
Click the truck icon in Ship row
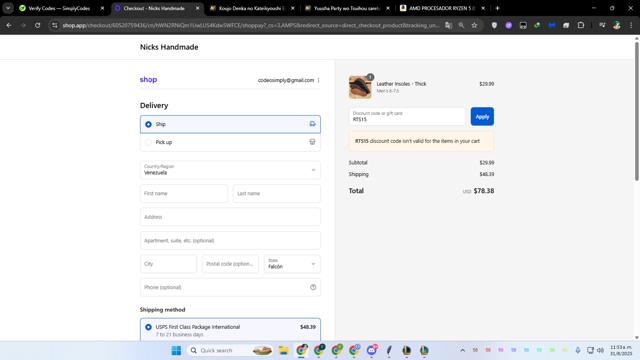point(312,124)
